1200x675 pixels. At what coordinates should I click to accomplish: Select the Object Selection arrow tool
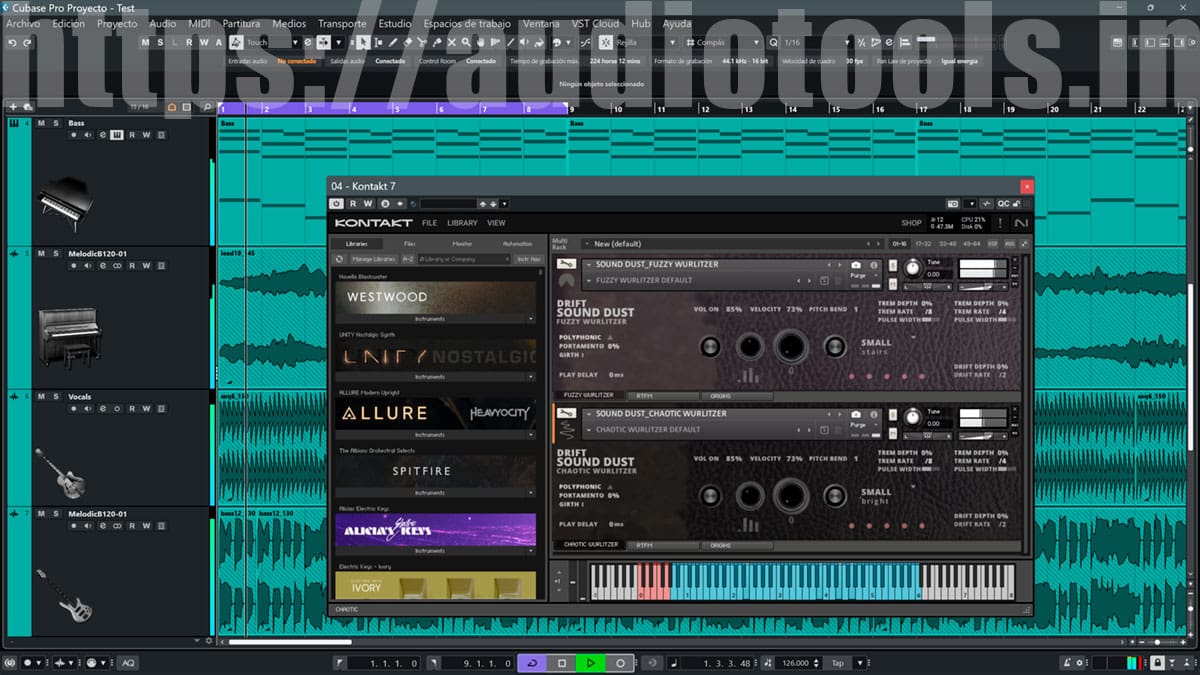coord(363,43)
